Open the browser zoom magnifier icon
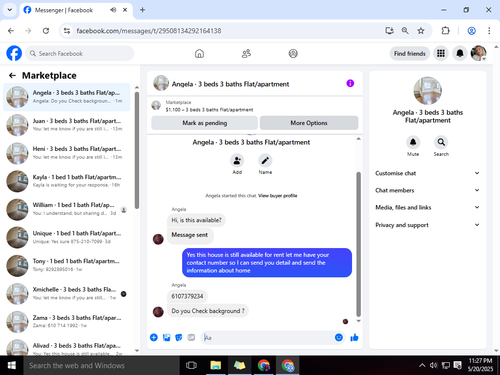500x375 pixels. (405, 31)
